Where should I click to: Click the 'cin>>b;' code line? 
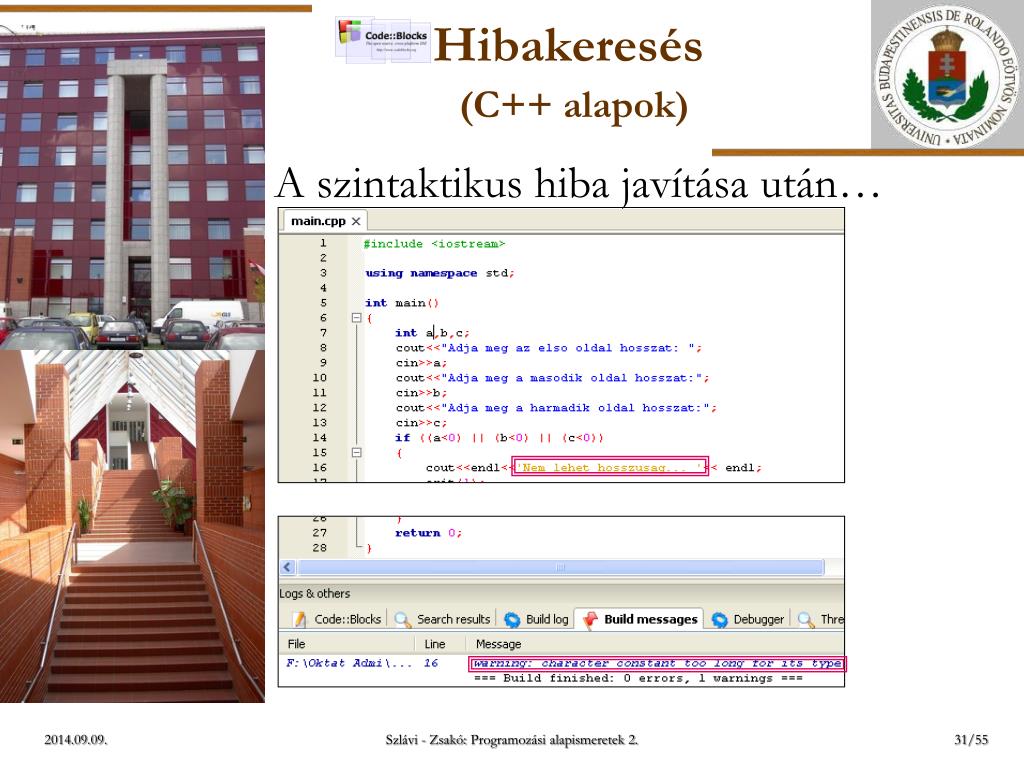[x=421, y=393]
